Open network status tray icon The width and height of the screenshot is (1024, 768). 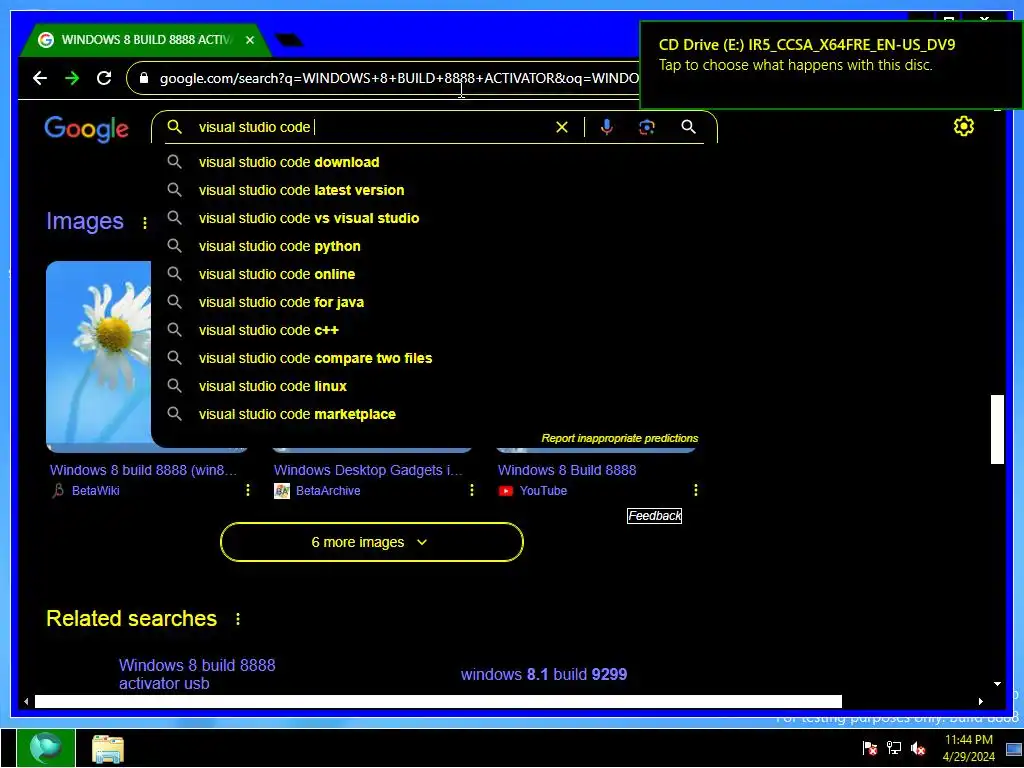coord(893,748)
